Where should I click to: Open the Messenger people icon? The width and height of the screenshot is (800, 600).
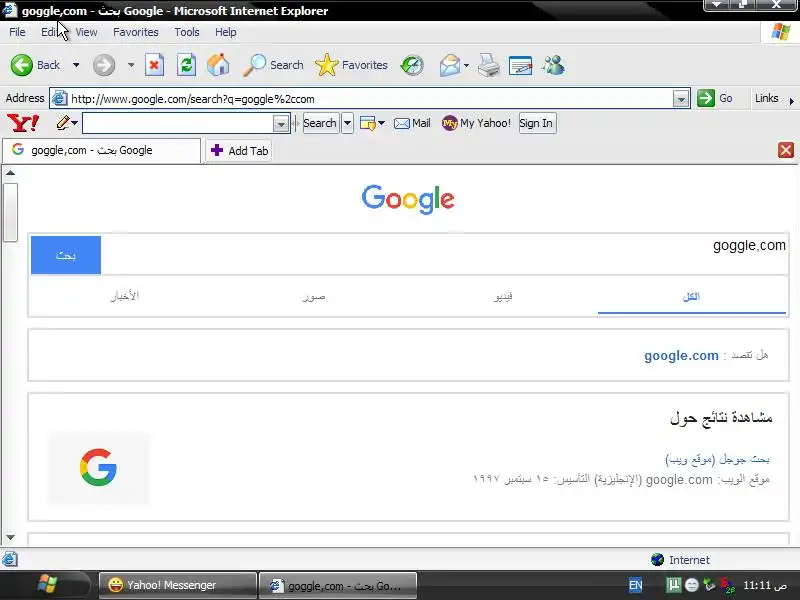point(553,65)
